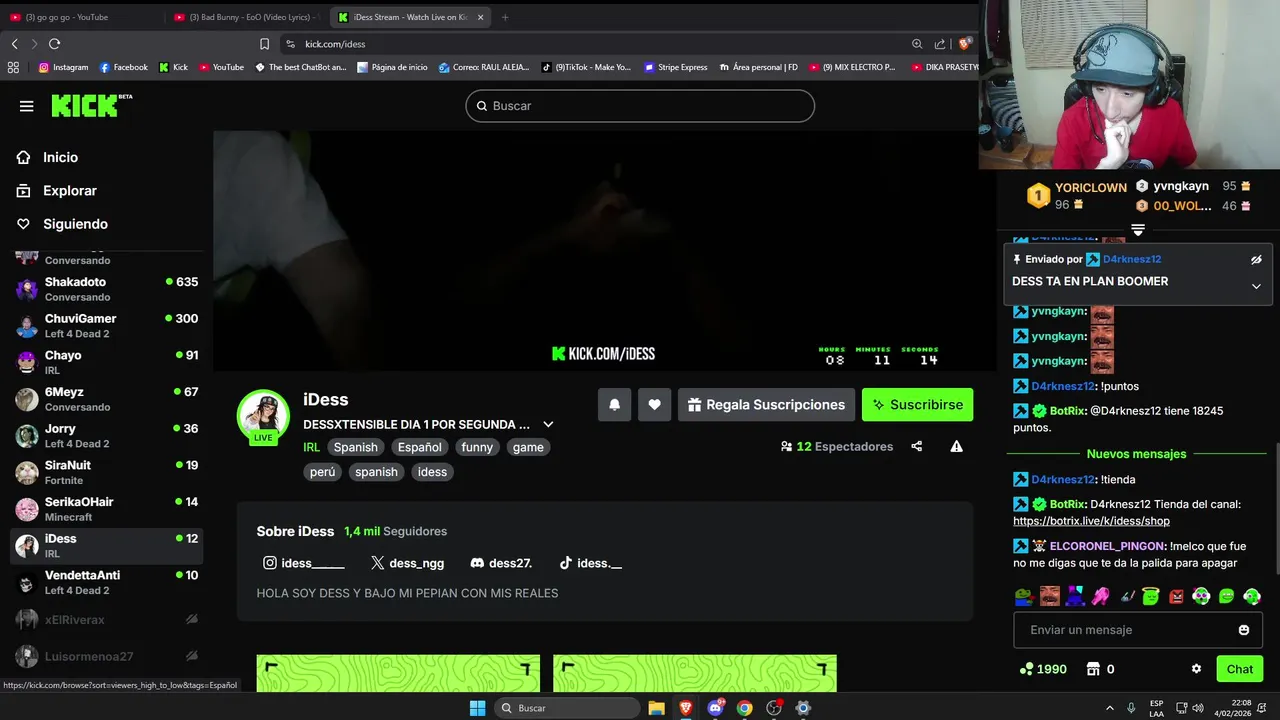The height and width of the screenshot is (720, 1280).
Task: Click the Suscribirse button
Action: tap(917, 405)
